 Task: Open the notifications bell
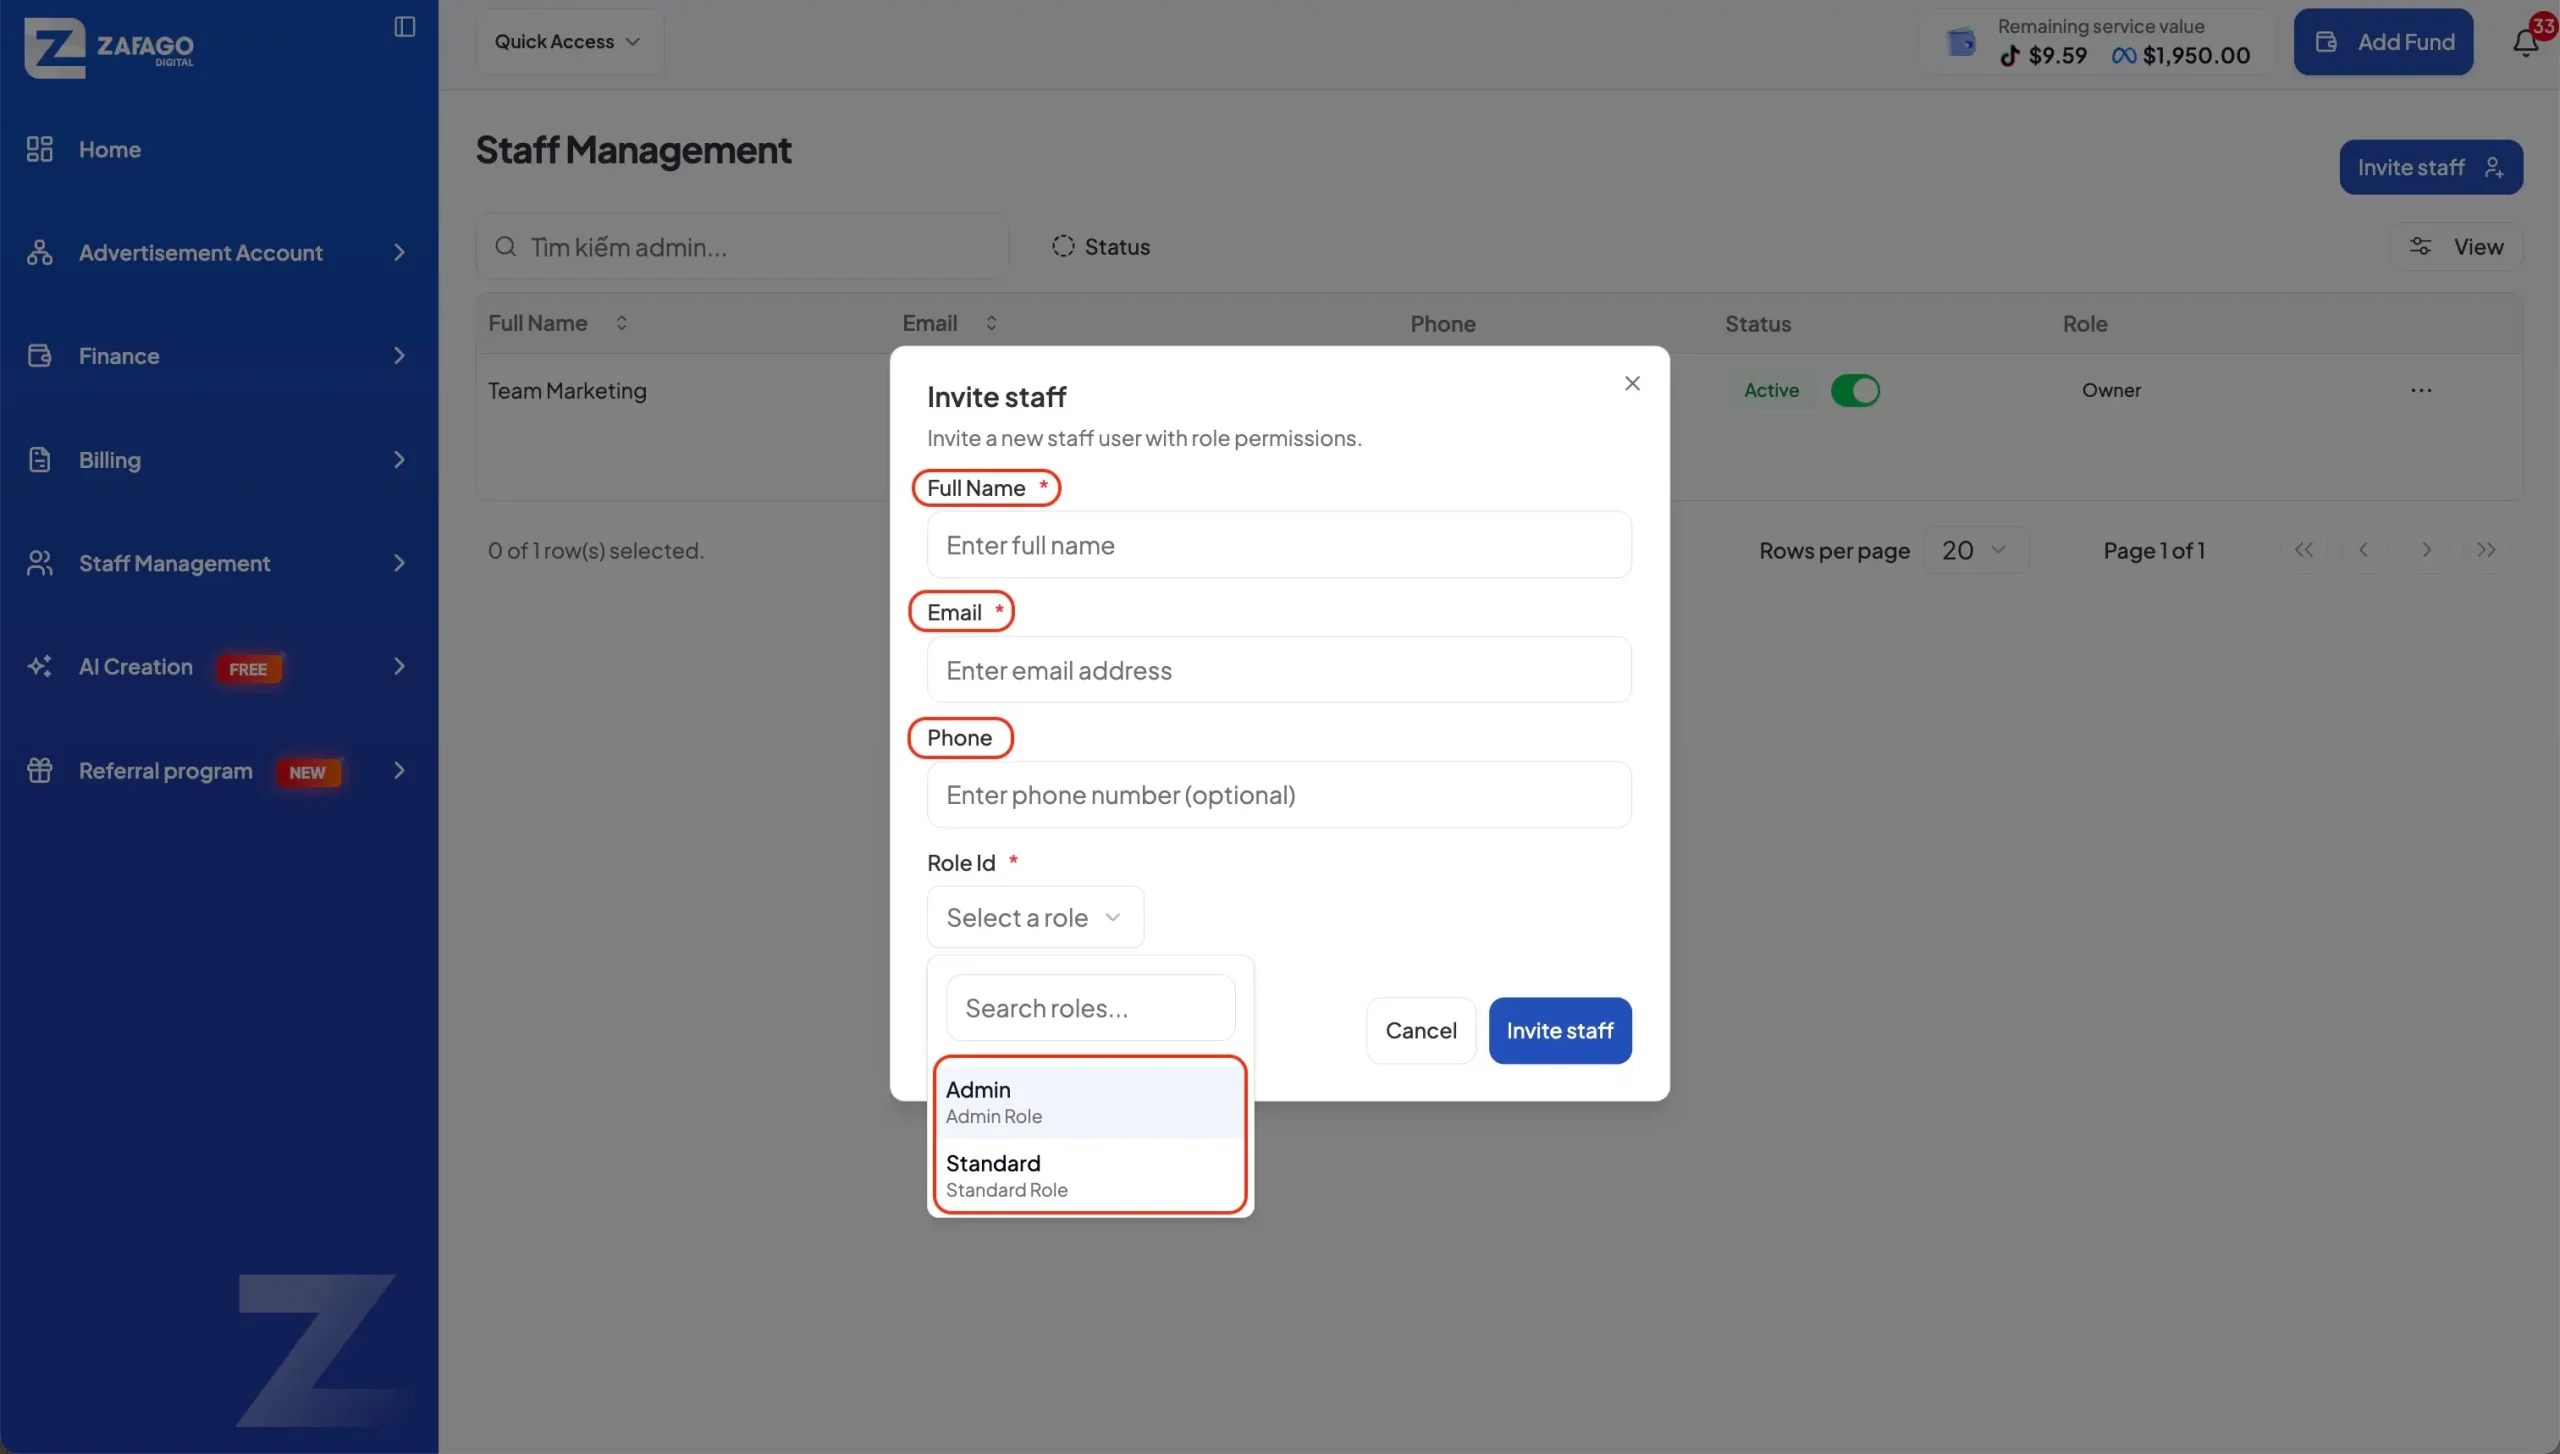(2525, 42)
